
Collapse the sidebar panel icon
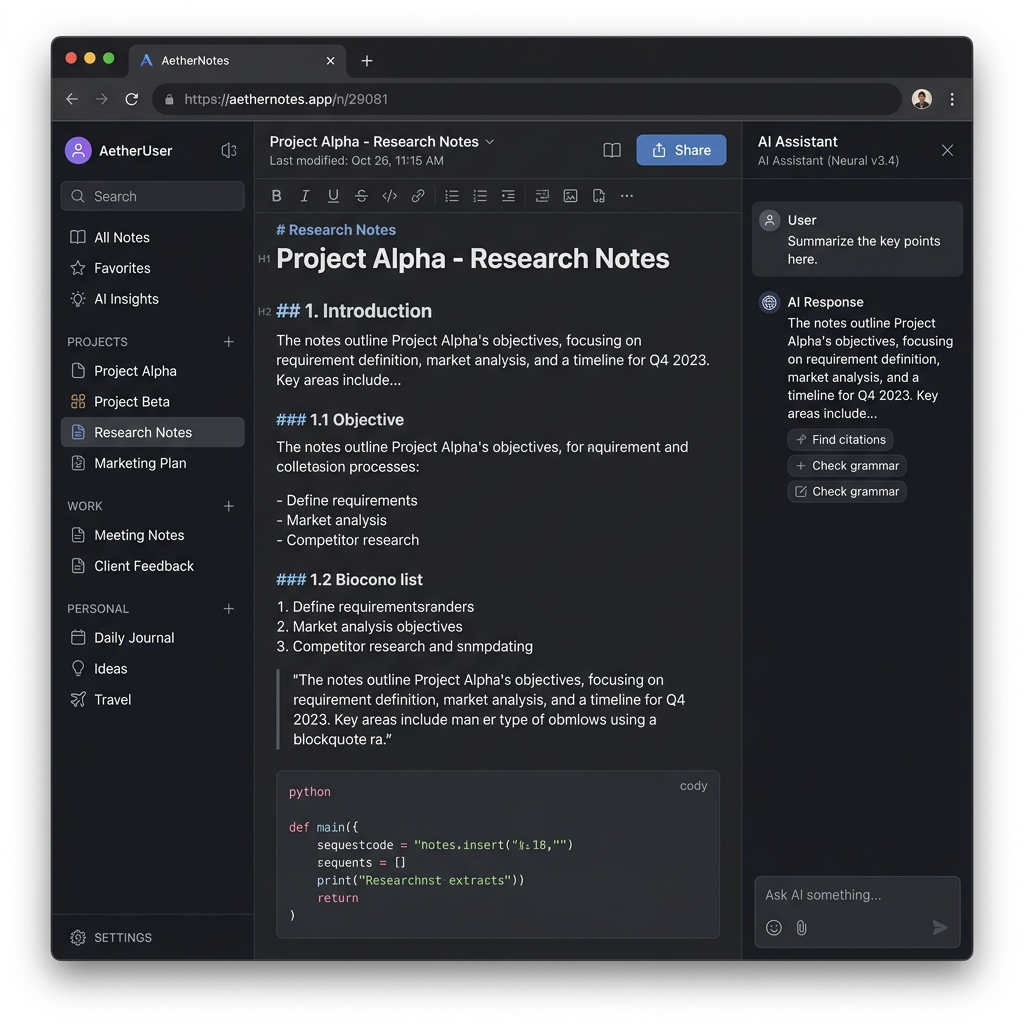coord(229,151)
